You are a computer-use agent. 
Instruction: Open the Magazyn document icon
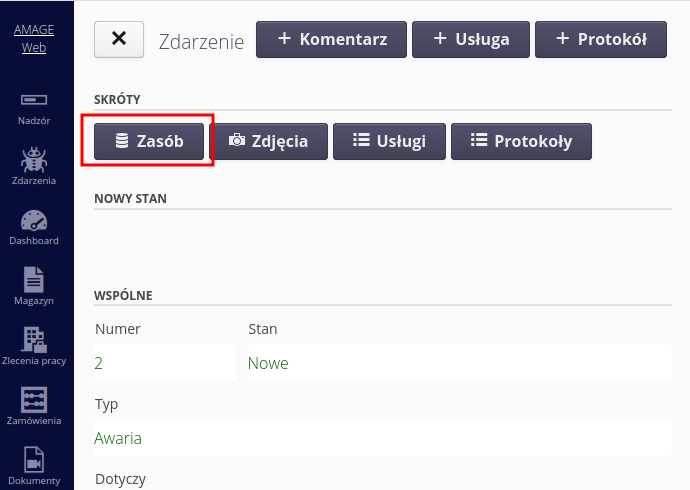click(x=34, y=280)
